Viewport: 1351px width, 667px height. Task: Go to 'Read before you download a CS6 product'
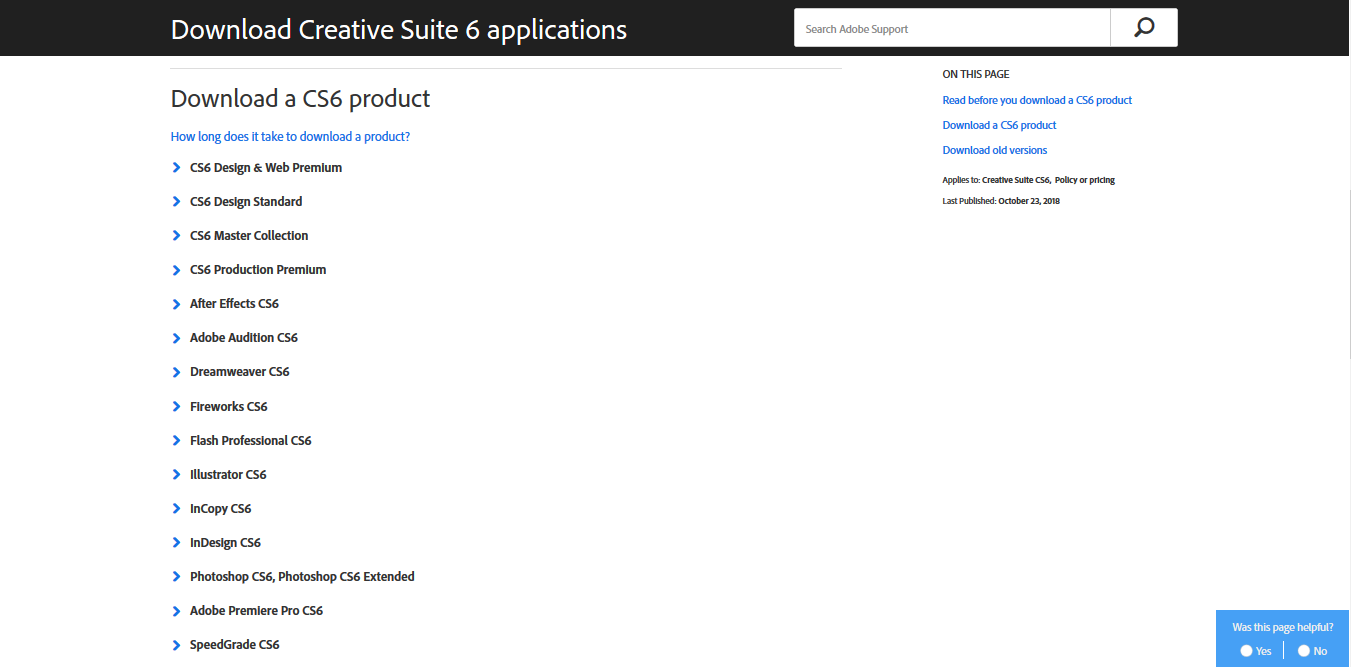[x=1037, y=100]
